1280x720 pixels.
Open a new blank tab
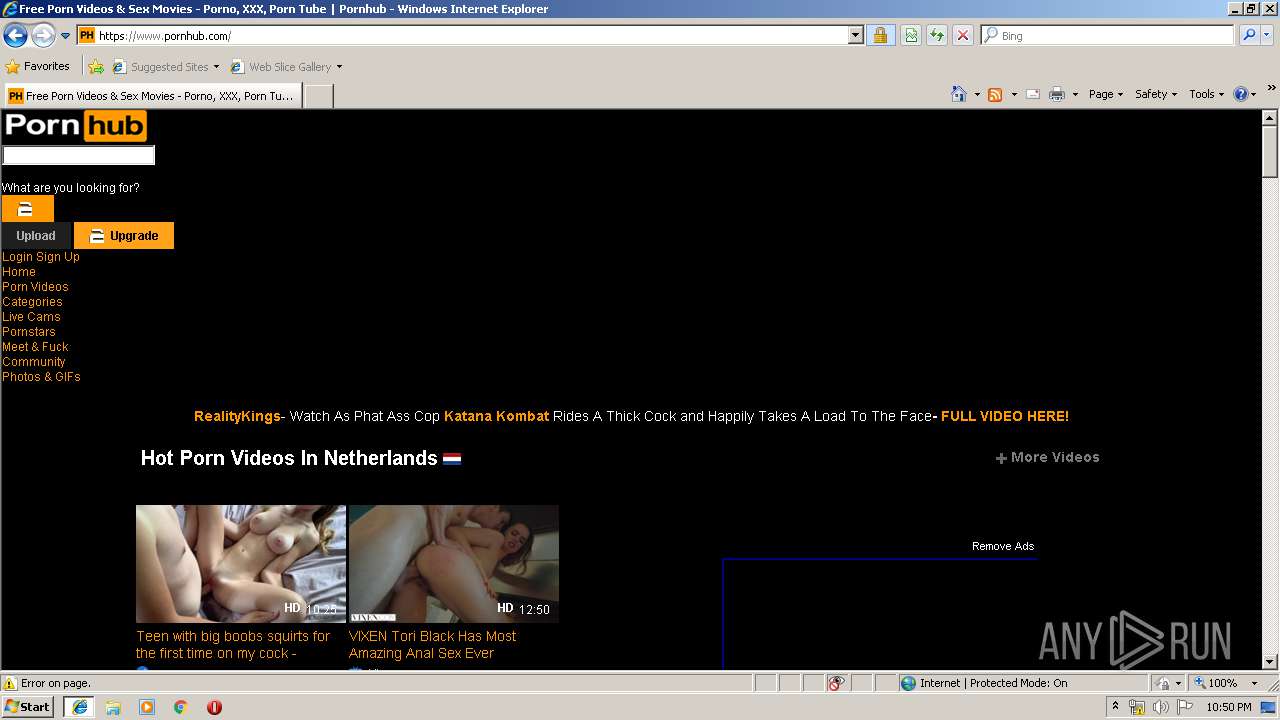[x=318, y=96]
